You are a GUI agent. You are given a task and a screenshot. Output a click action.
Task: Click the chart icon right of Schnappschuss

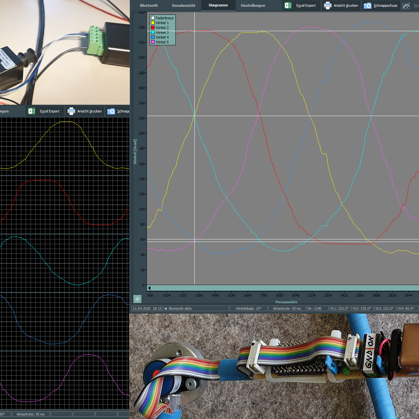406,5
